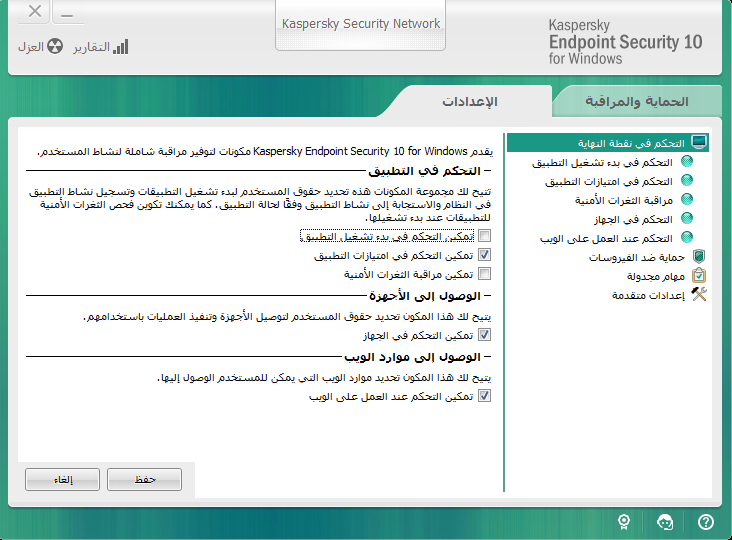Click the حفظ save button
Viewport: 732px width, 540px height.
pyautogui.click(x=144, y=479)
